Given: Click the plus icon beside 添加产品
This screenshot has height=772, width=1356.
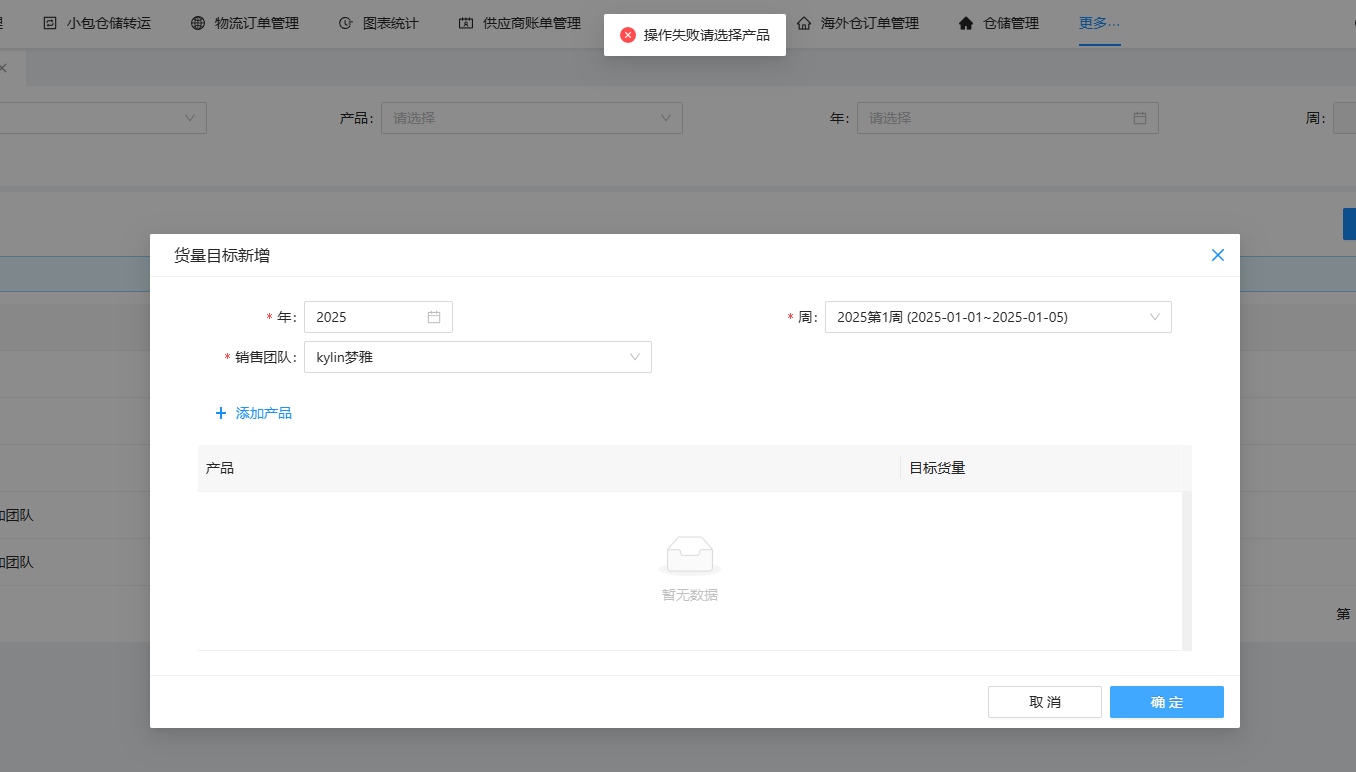Looking at the screenshot, I should [x=221, y=413].
